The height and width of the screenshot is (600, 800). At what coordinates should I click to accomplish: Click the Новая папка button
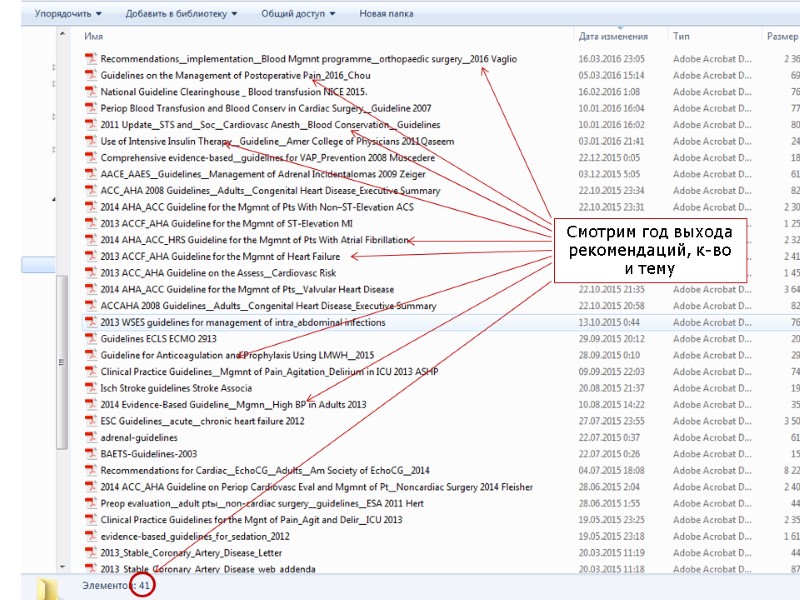coord(386,14)
